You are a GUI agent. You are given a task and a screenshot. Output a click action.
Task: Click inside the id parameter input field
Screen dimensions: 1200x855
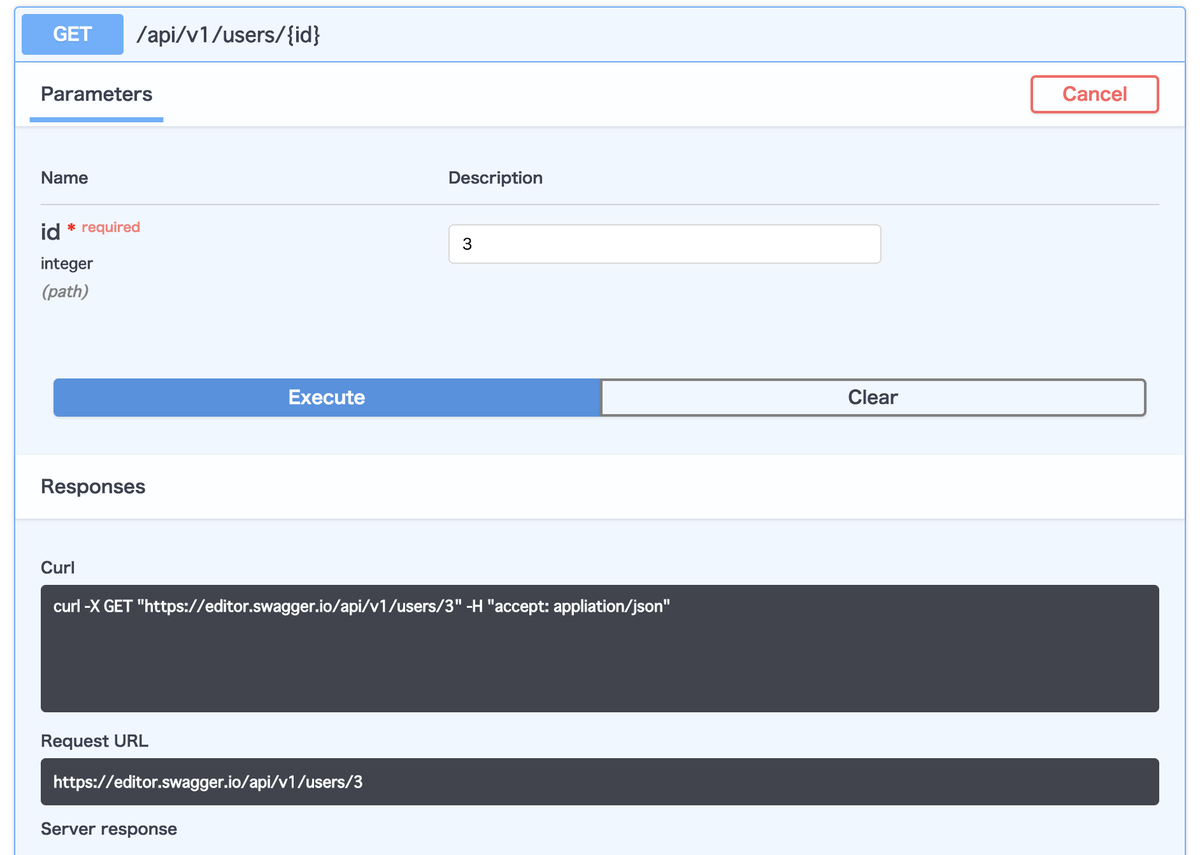[664, 243]
